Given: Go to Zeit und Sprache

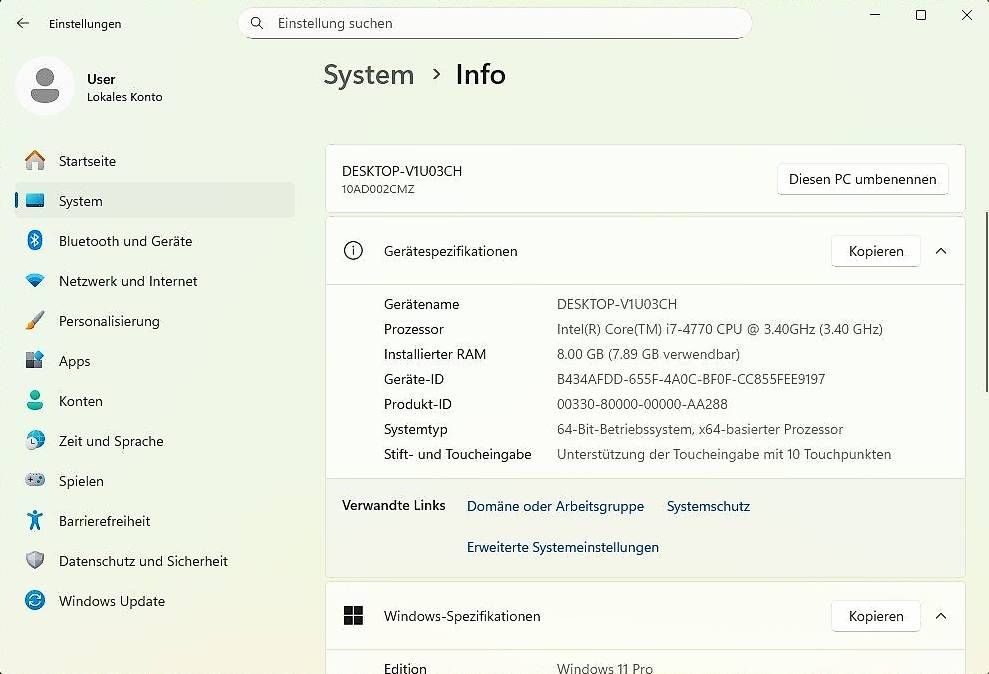Looking at the screenshot, I should click(x=110, y=441).
